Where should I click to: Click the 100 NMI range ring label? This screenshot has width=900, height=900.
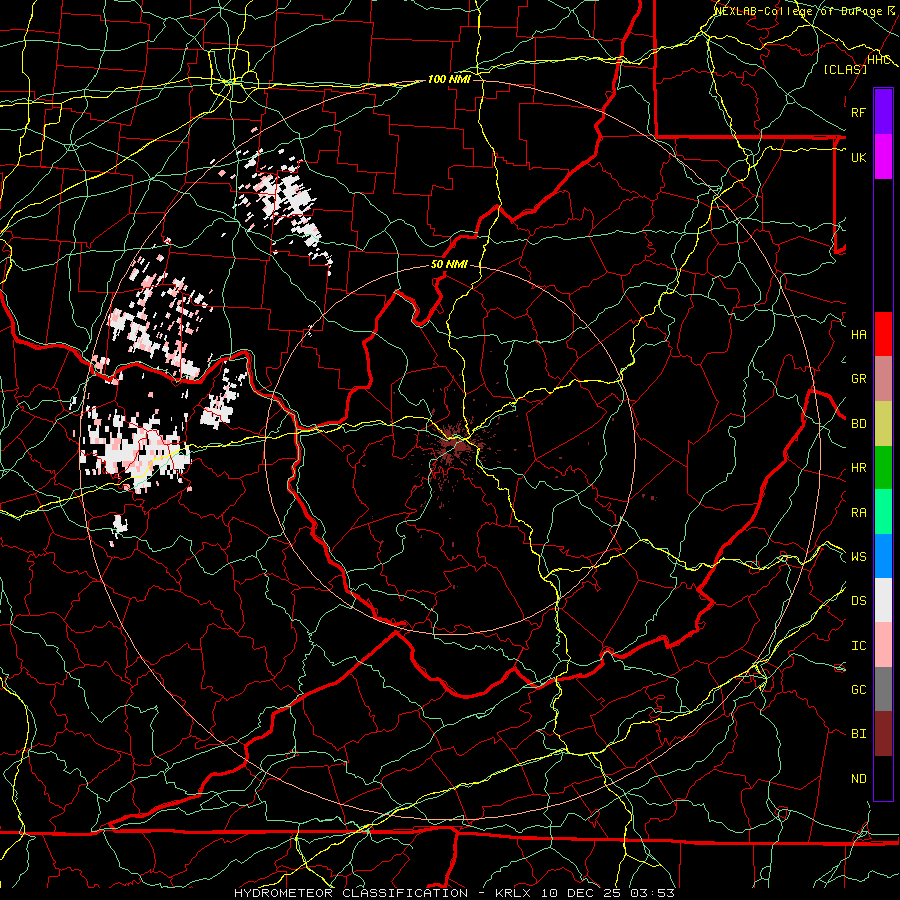(x=449, y=79)
